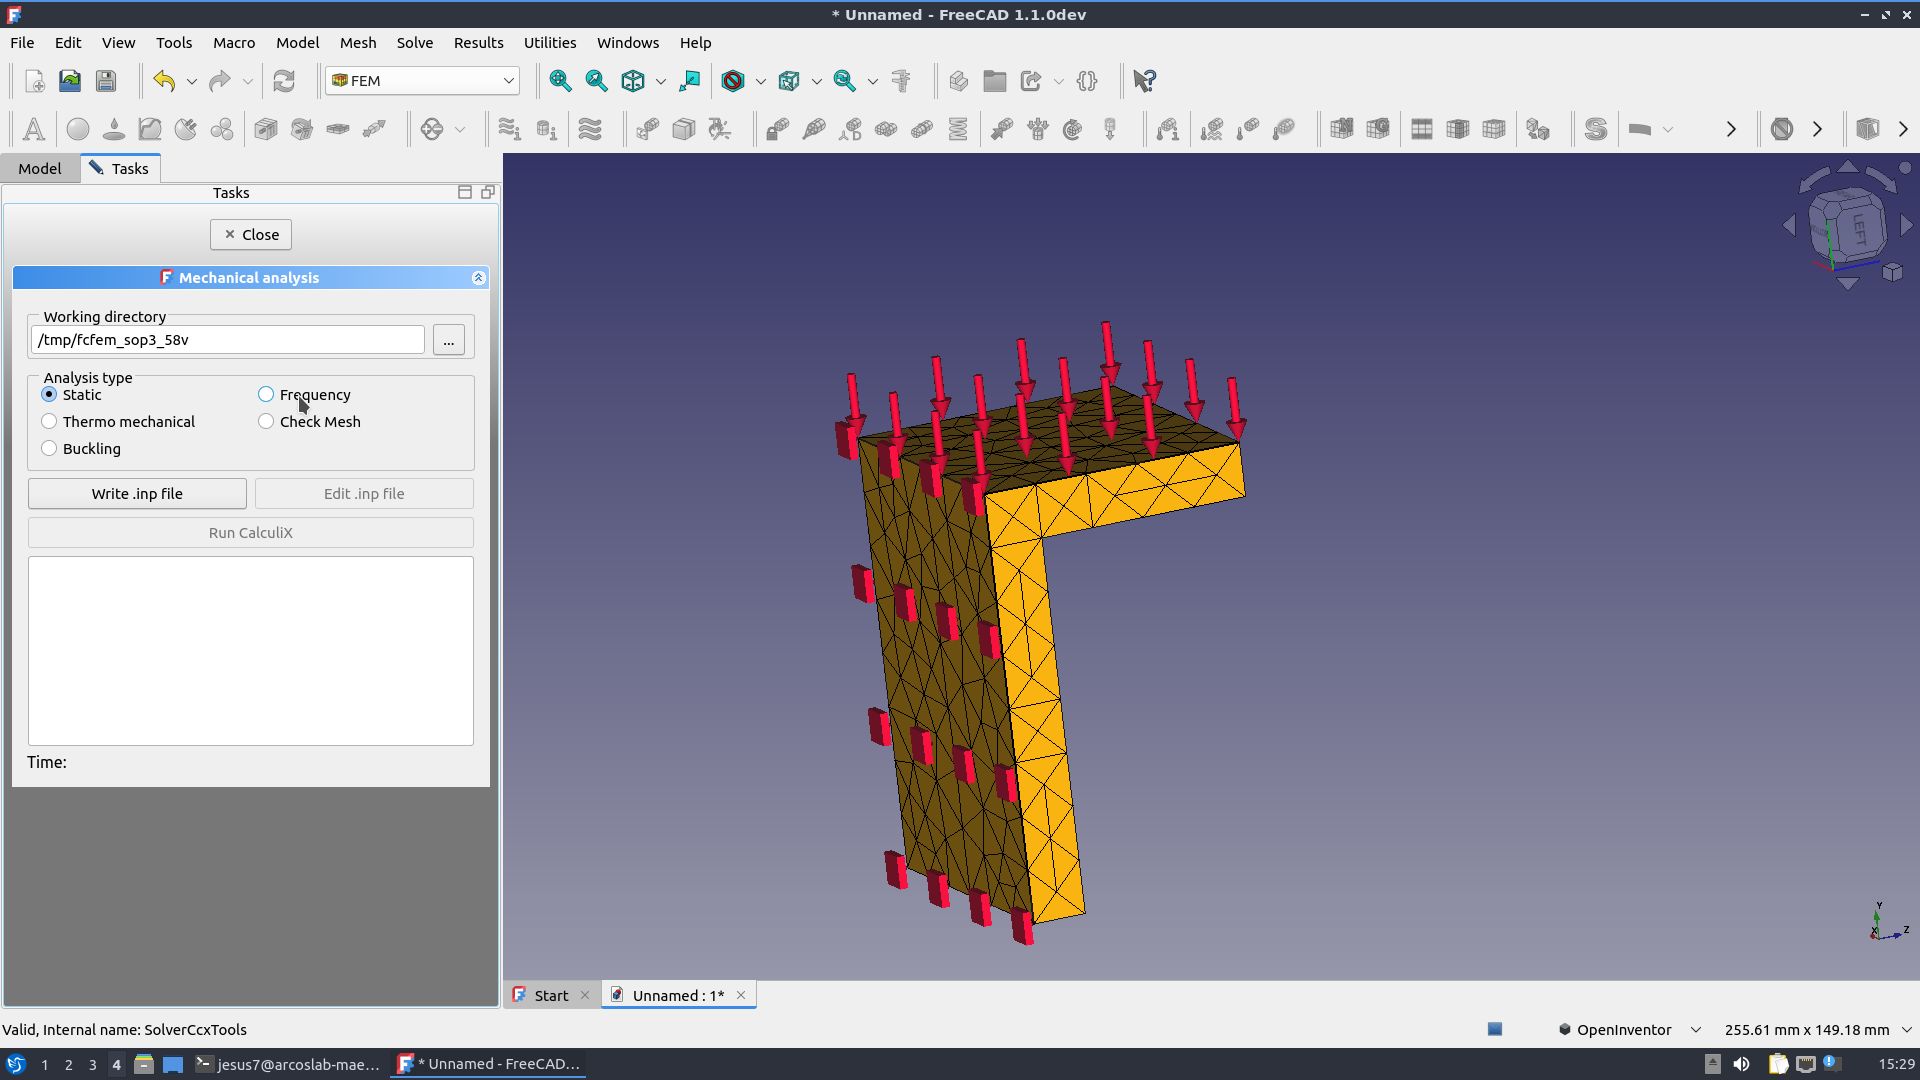Select the Frequency analysis type
Image resolution: width=1920 pixels, height=1080 pixels.
pyautogui.click(x=305, y=395)
